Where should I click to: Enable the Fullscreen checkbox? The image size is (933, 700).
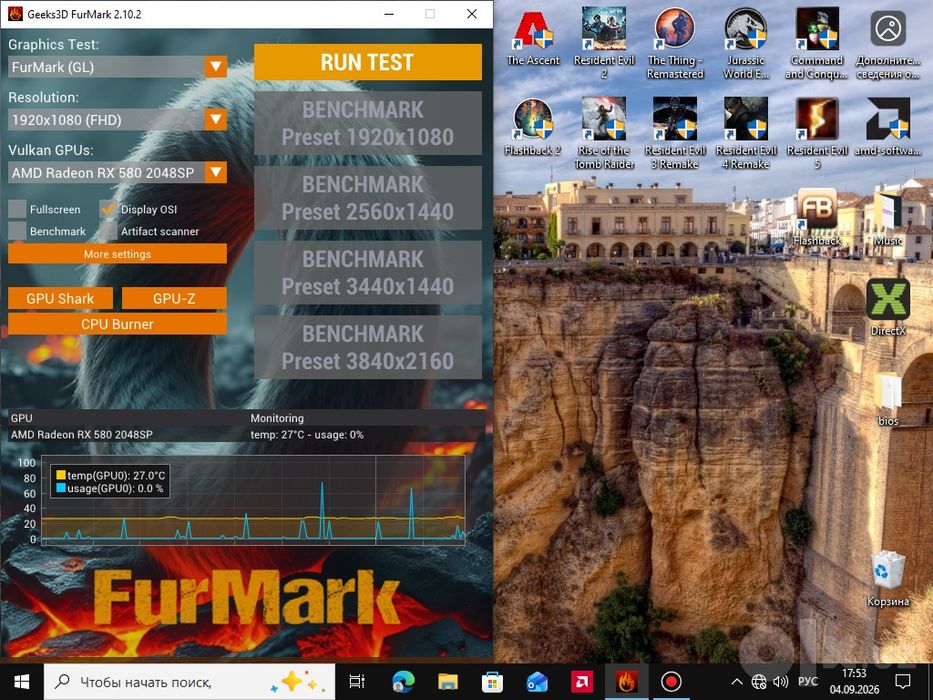[x=17, y=209]
